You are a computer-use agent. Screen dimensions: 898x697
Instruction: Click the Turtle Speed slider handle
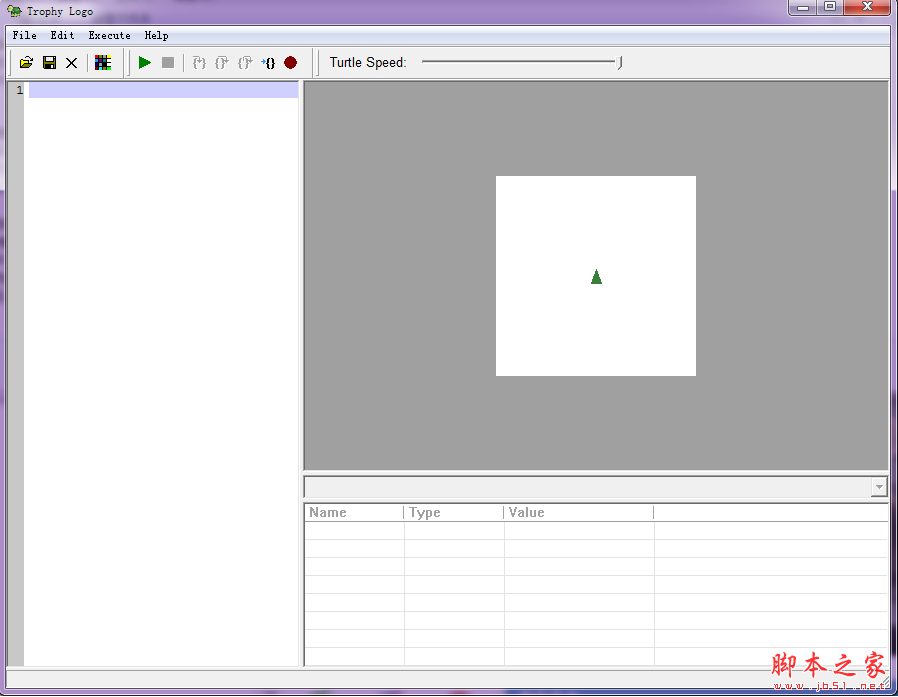[620, 62]
